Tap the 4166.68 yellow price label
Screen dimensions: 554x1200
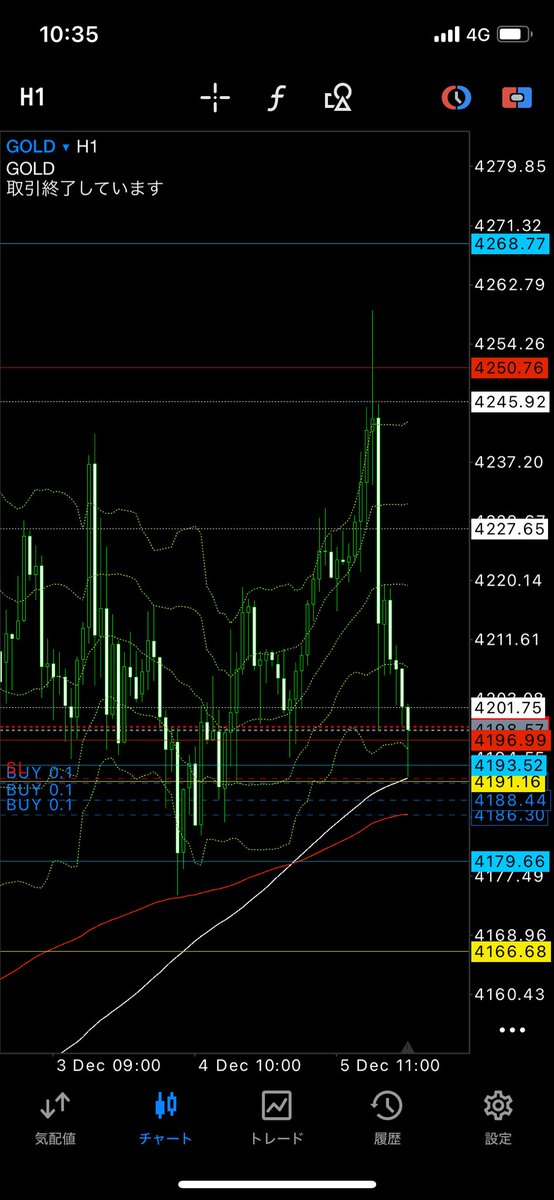pos(510,952)
